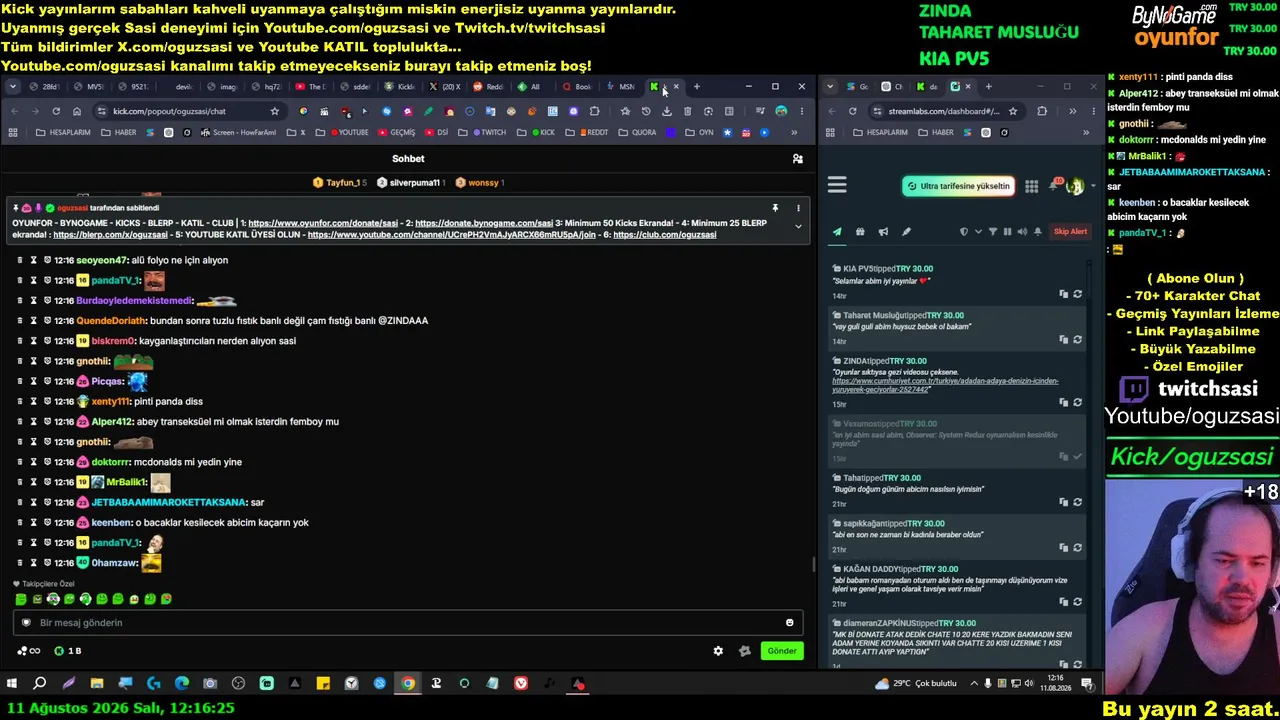Open the cumhuriyet.com.tr link in ZINDA's tip
This screenshot has width=1280, height=720.
945,385
